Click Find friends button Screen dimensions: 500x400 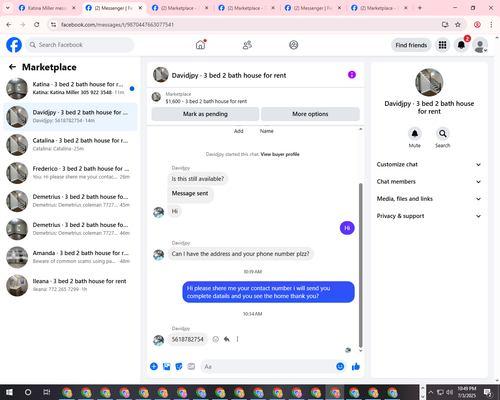click(x=411, y=45)
